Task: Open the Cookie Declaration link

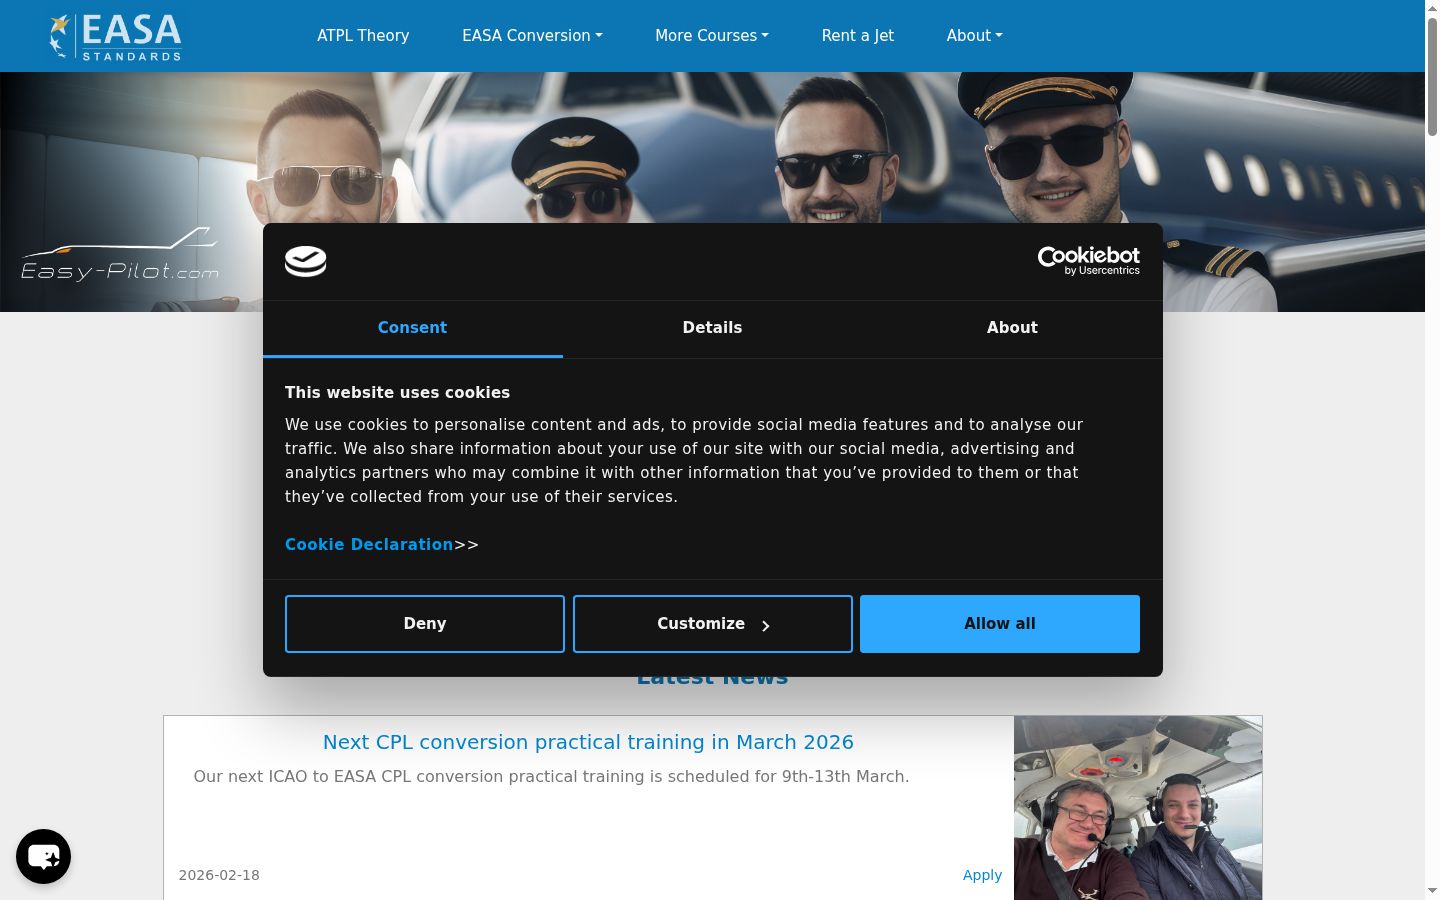Action: pyautogui.click(x=369, y=544)
